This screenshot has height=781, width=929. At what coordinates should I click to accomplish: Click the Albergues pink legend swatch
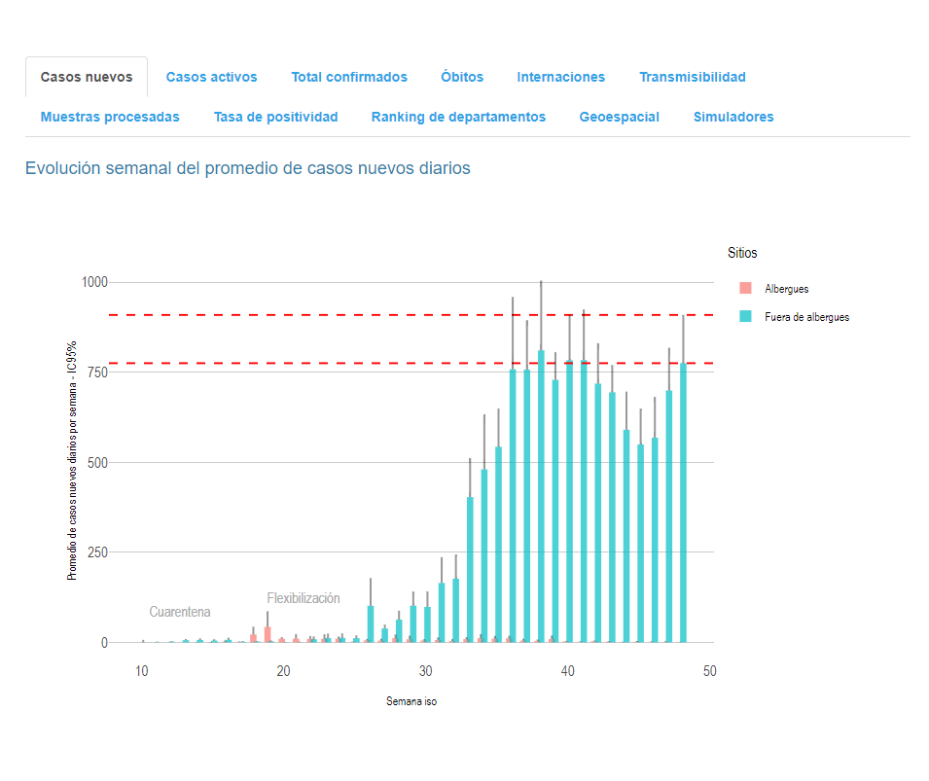click(x=745, y=288)
